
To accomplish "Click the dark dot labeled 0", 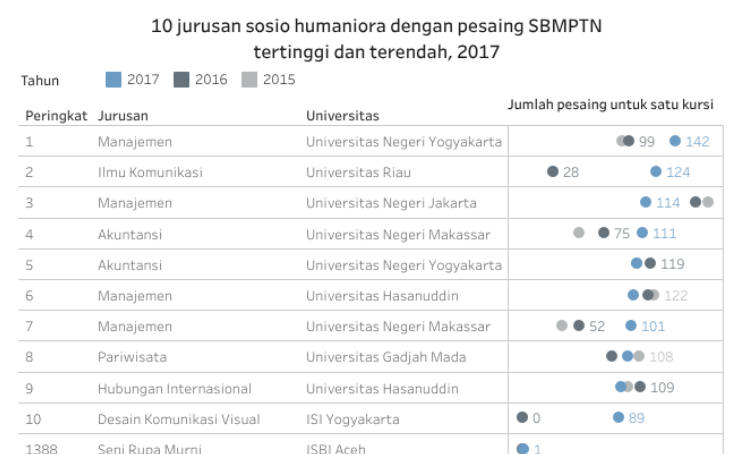I will coord(522,418).
